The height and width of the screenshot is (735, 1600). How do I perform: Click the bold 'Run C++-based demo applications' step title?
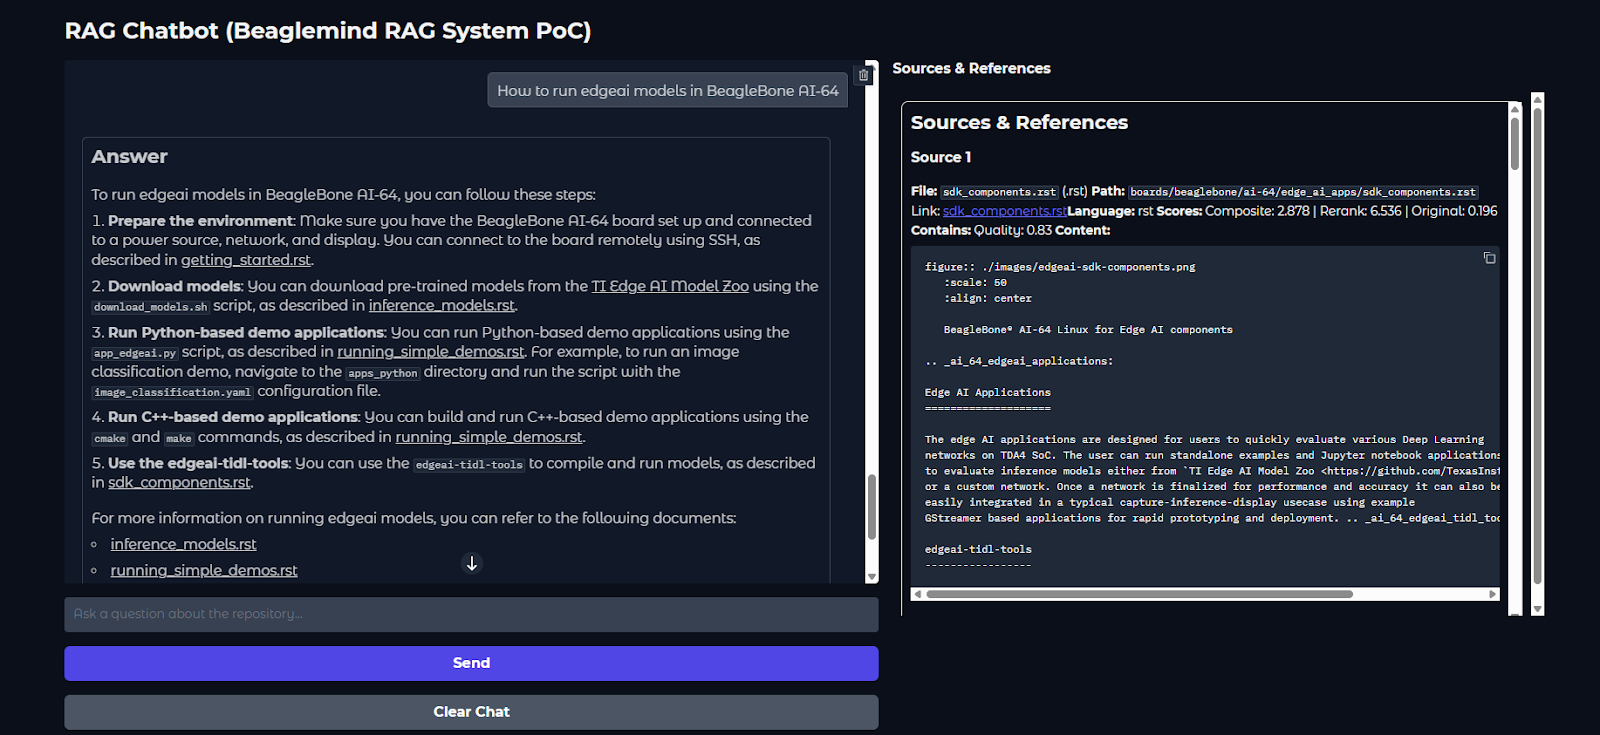(x=233, y=417)
